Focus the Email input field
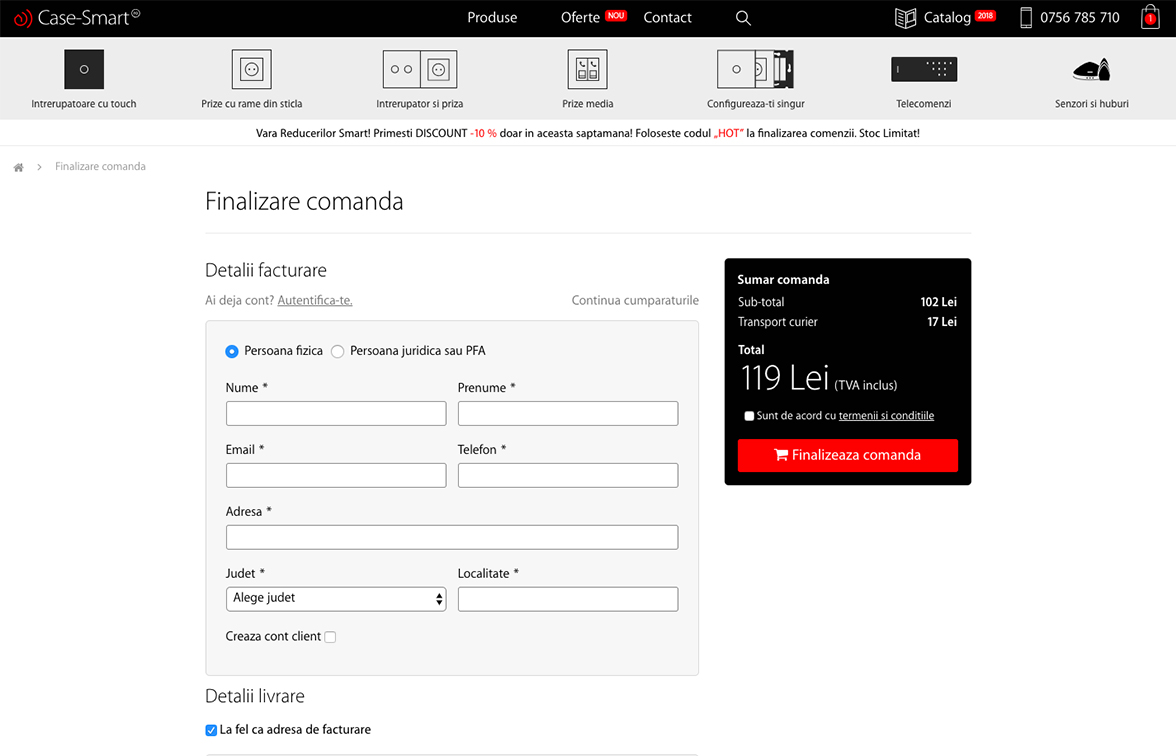This screenshot has height=756, width=1176. click(x=336, y=475)
